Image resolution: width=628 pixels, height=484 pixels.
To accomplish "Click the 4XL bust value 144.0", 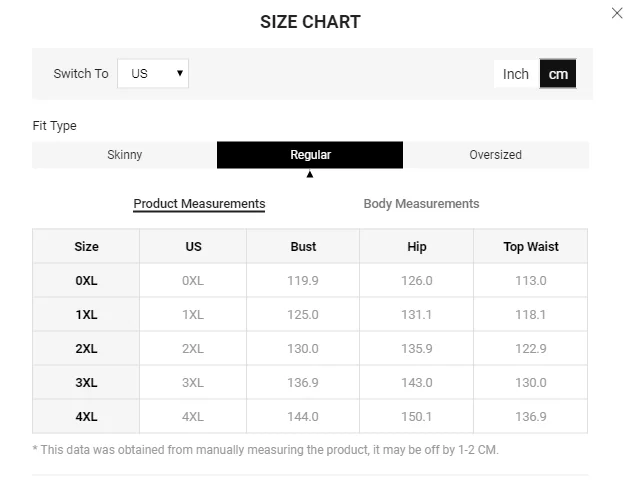I will point(303,417).
